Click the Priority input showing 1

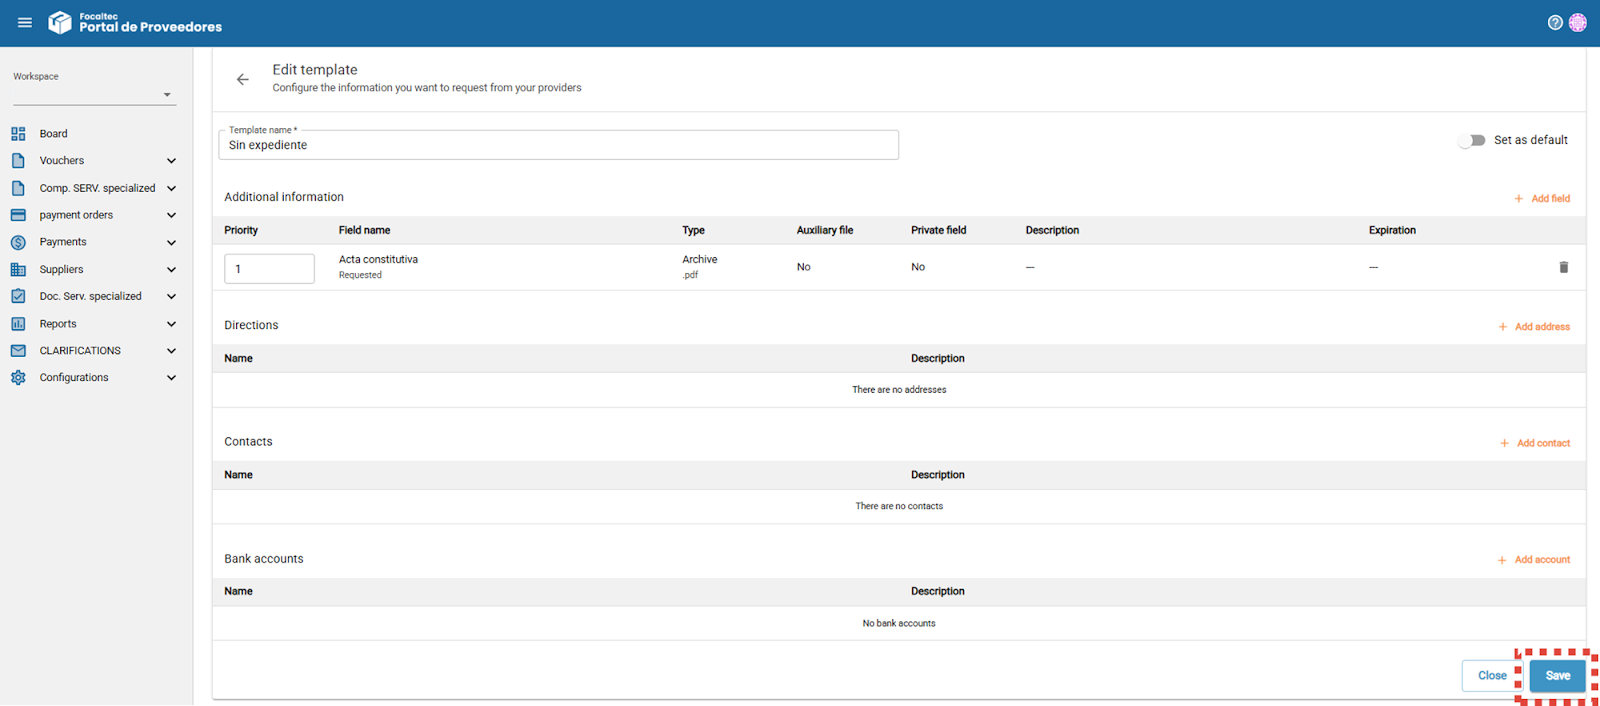269,268
